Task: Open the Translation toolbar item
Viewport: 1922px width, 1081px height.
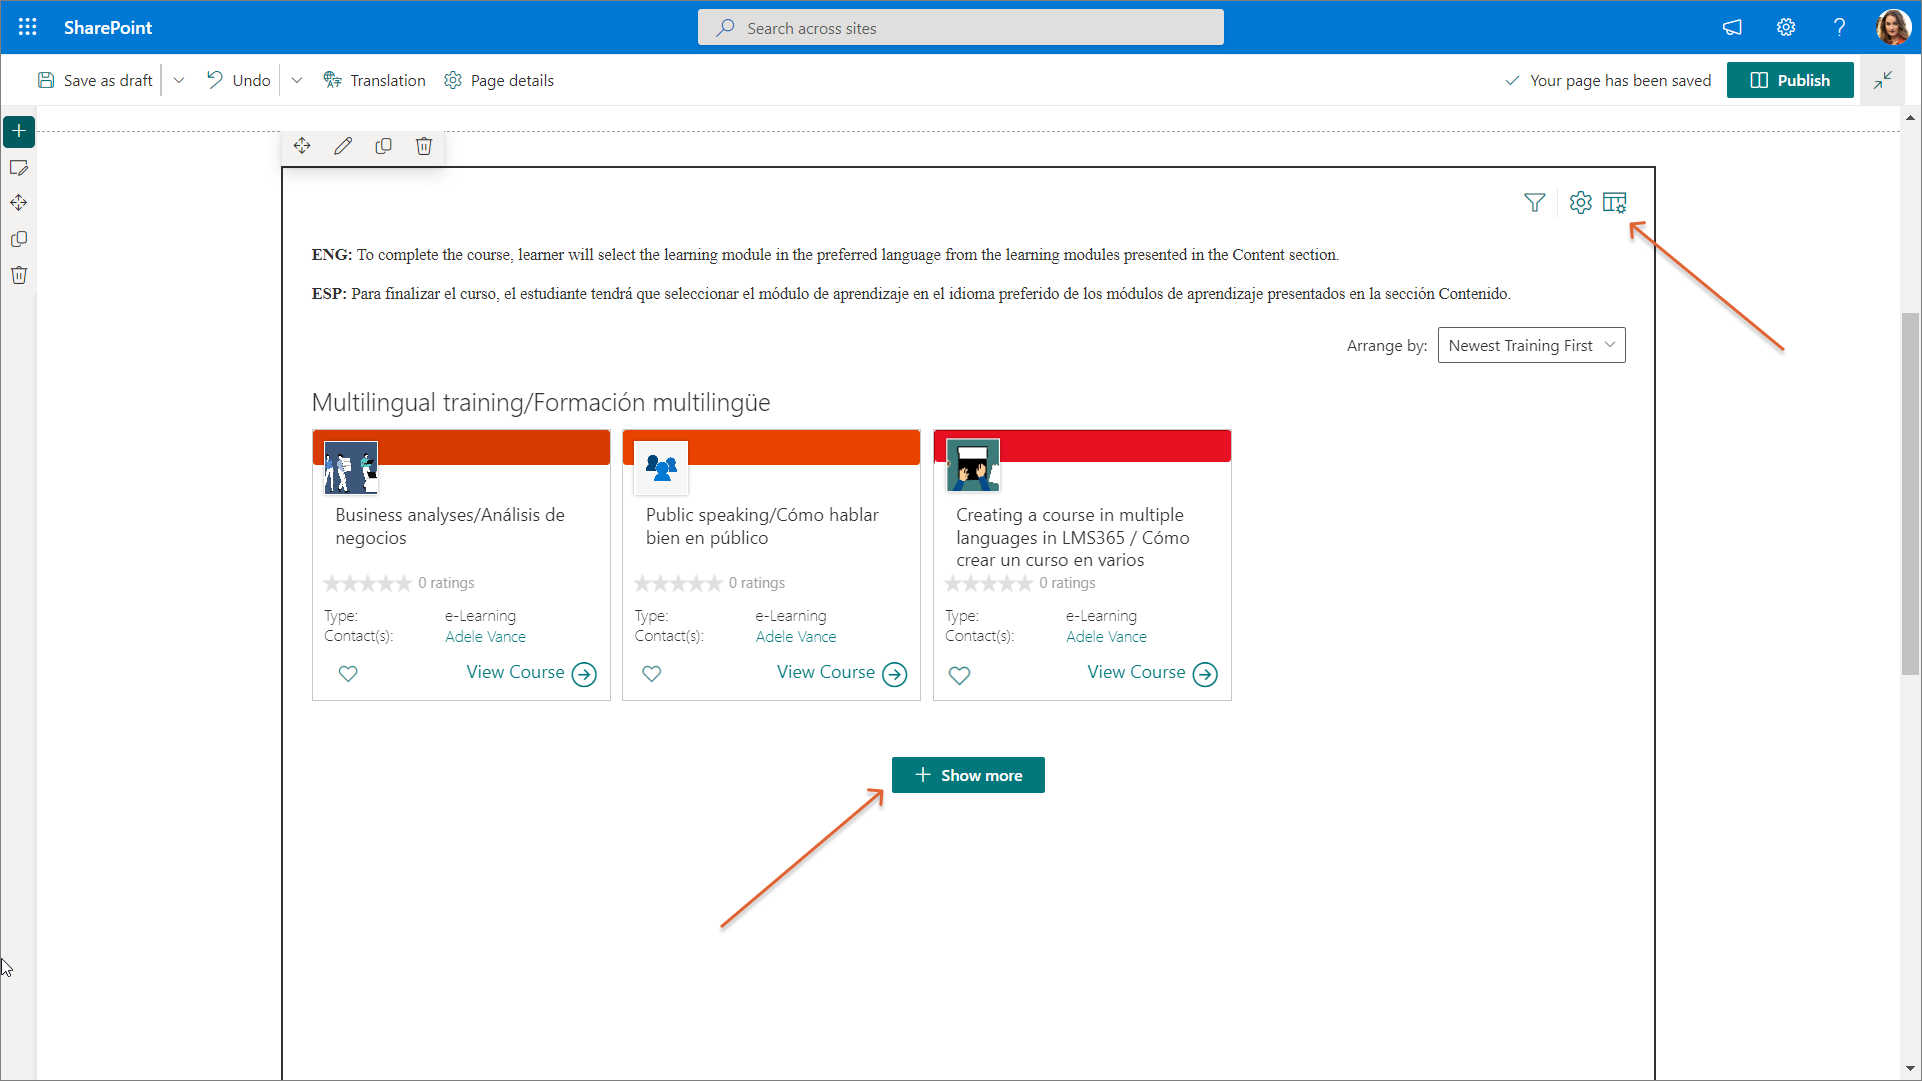Action: point(374,80)
